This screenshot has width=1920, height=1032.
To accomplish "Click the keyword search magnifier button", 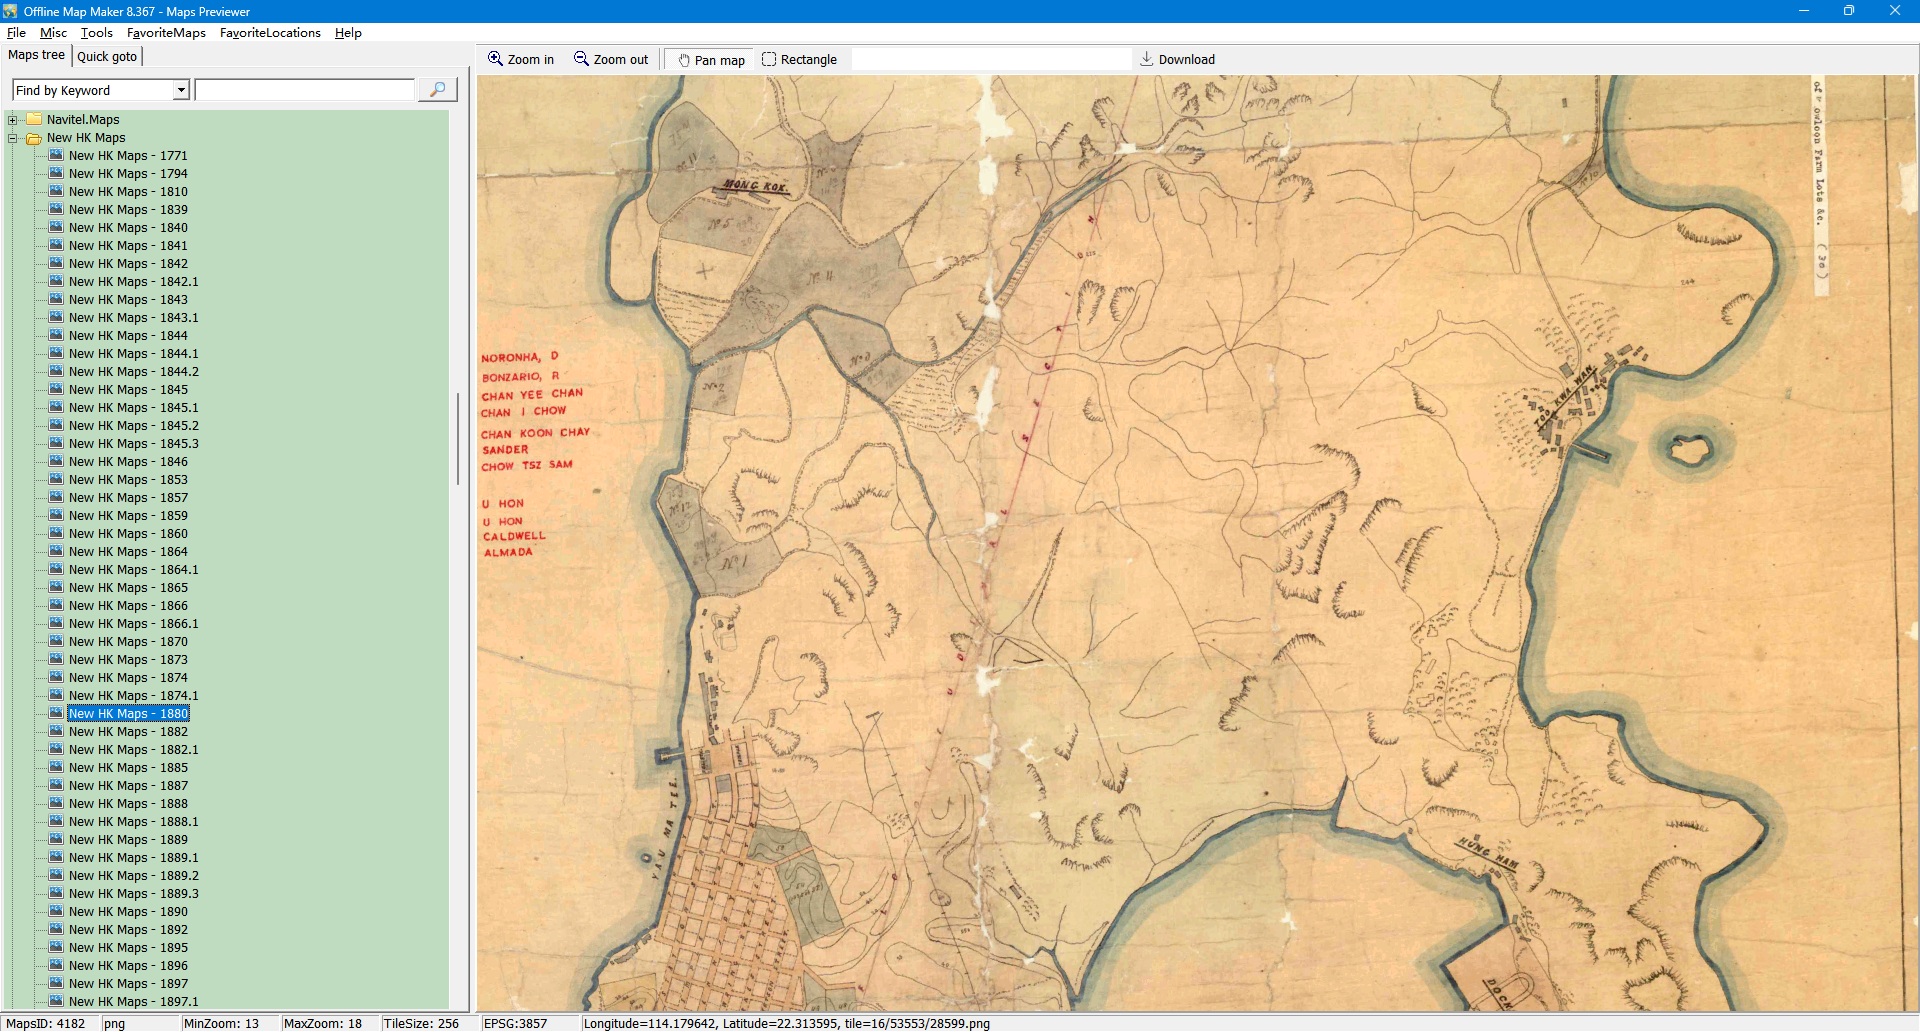I will (x=437, y=90).
